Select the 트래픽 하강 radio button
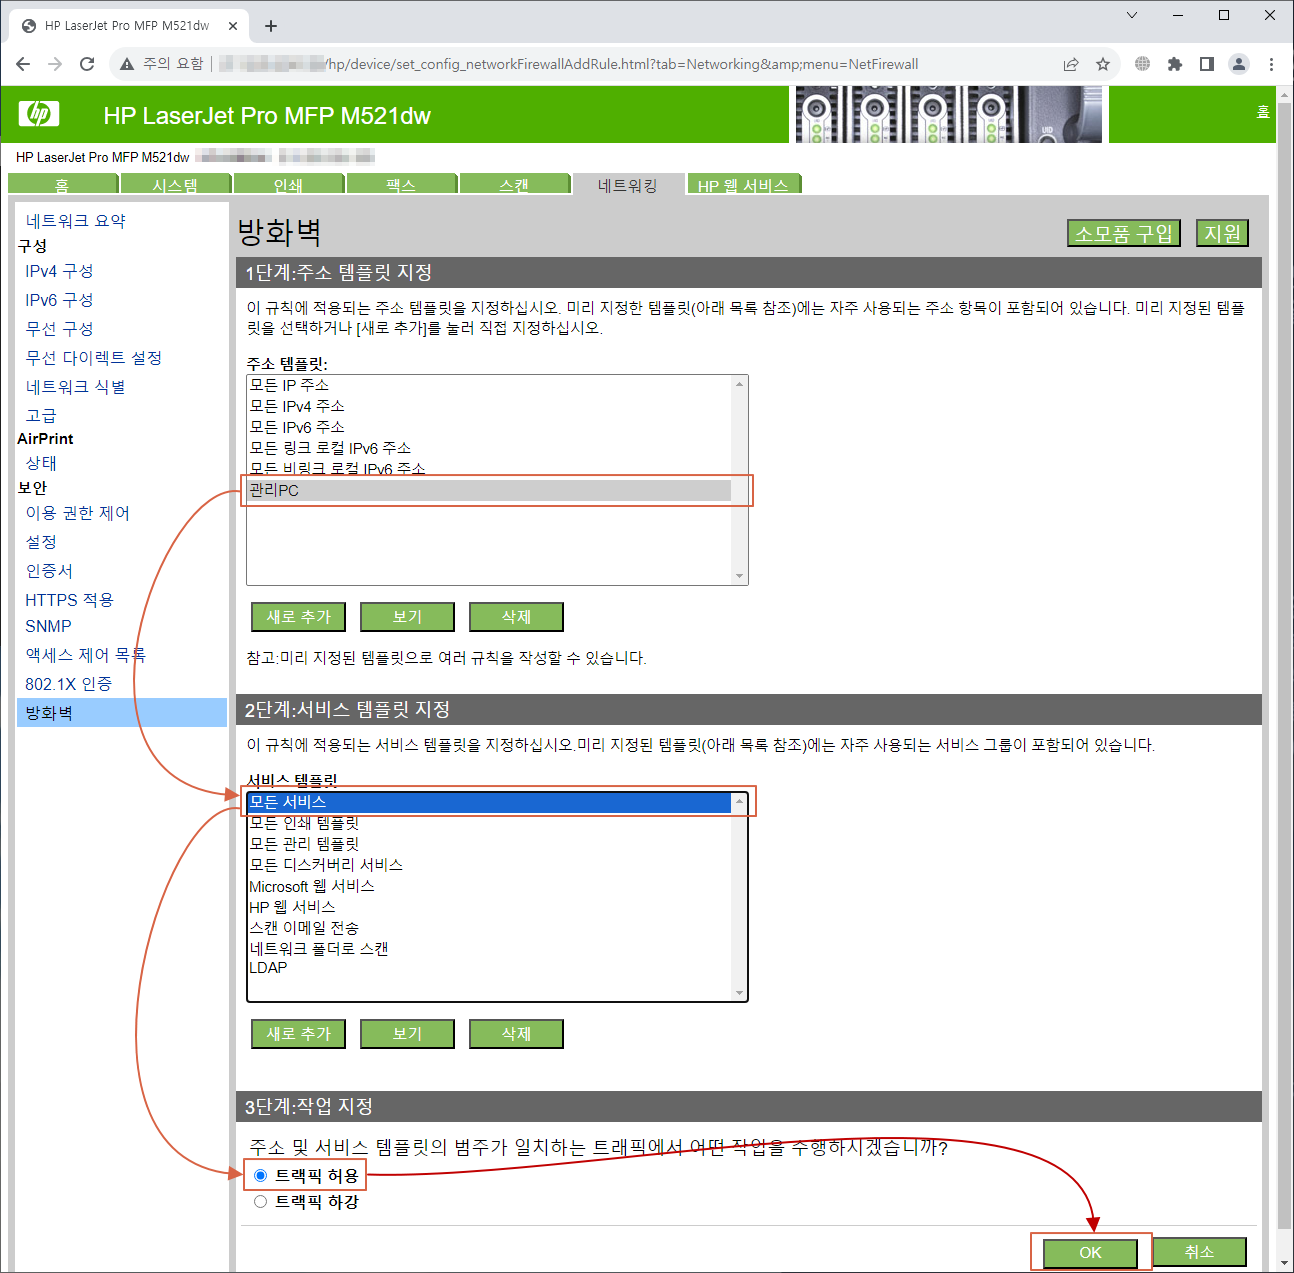 [x=260, y=1202]
